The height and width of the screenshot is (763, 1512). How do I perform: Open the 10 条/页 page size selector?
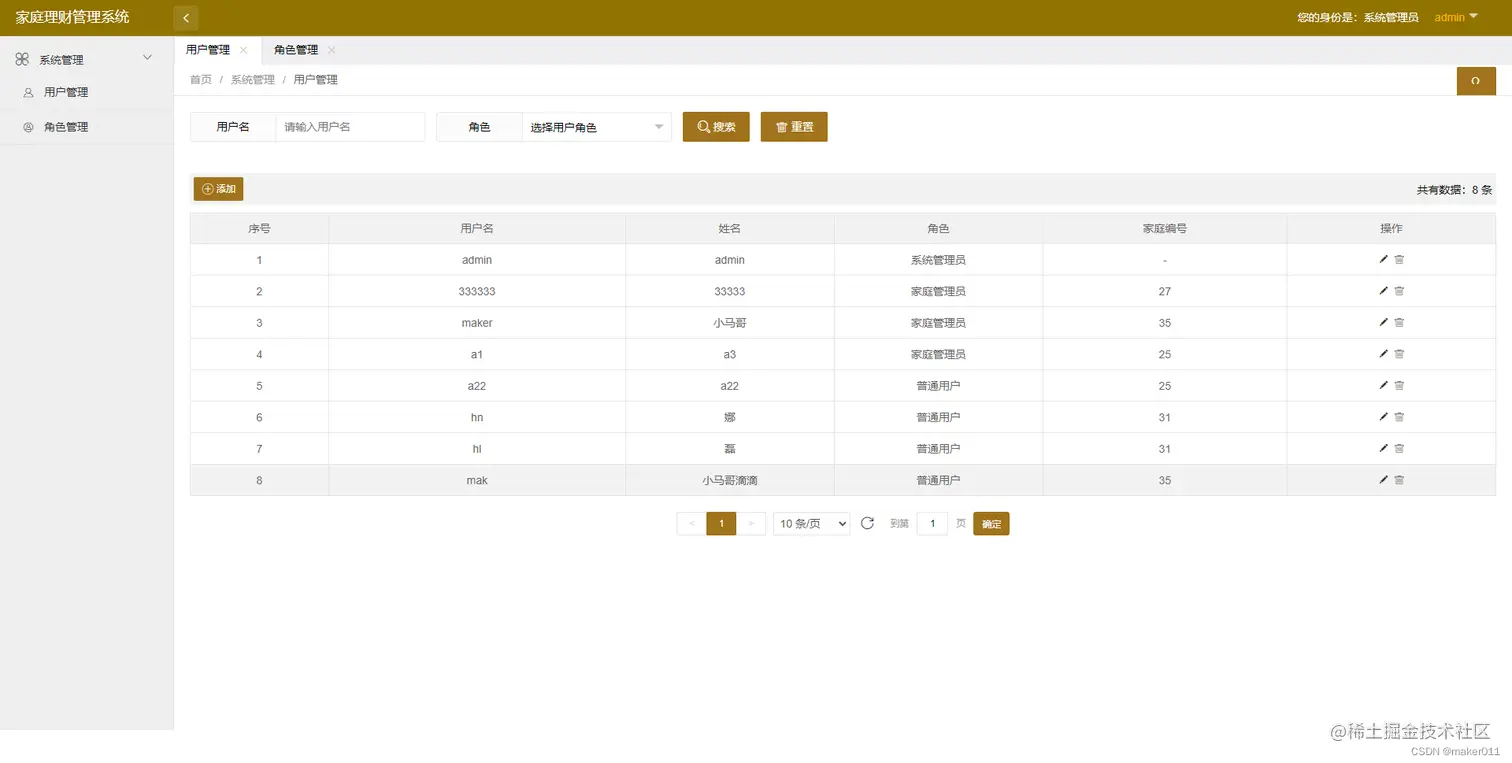811,523
